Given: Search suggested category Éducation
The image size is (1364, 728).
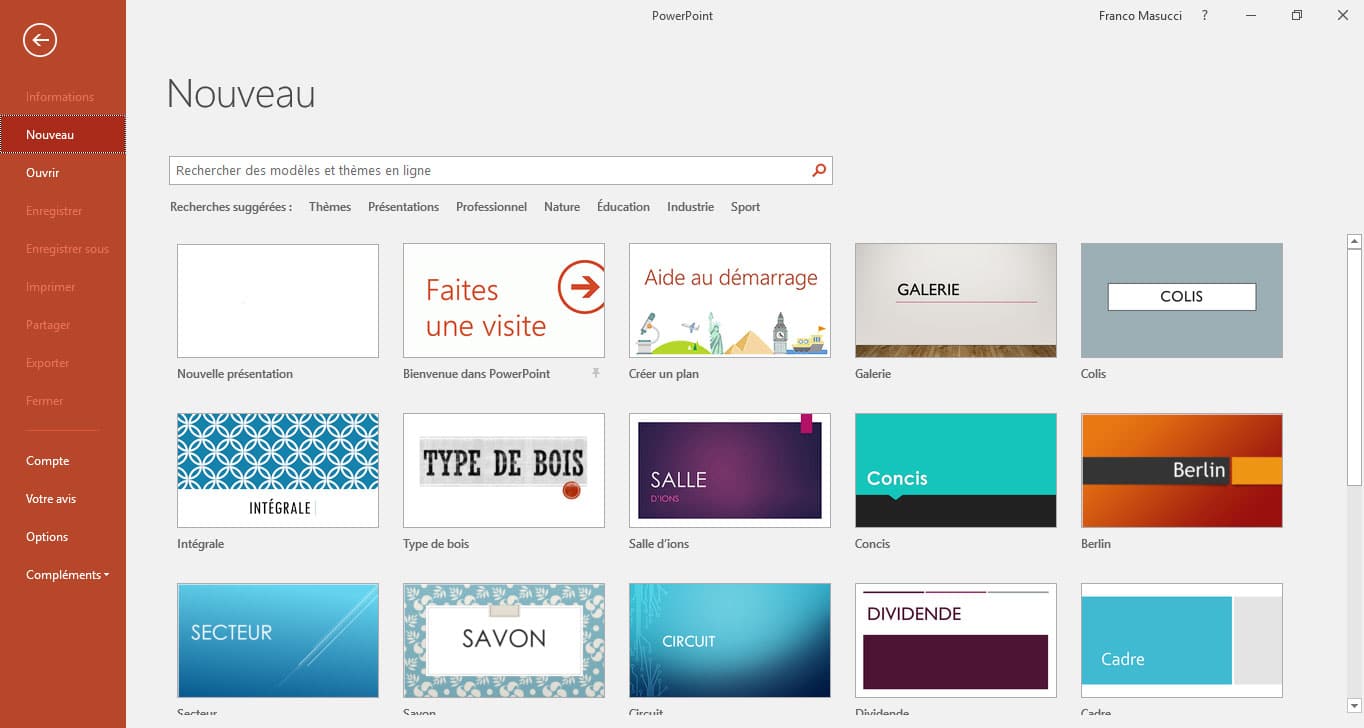Looking at the screenshot, I should click(623, 207).
